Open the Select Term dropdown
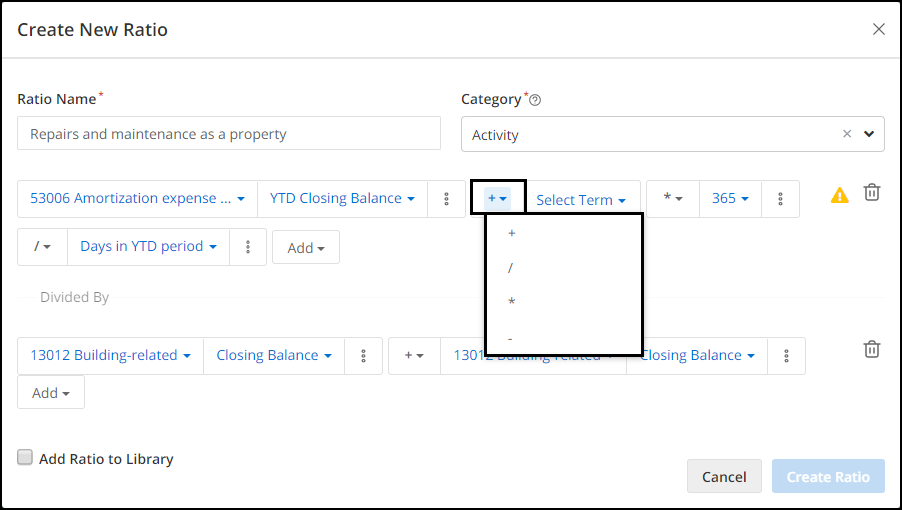 coord(581,200)
